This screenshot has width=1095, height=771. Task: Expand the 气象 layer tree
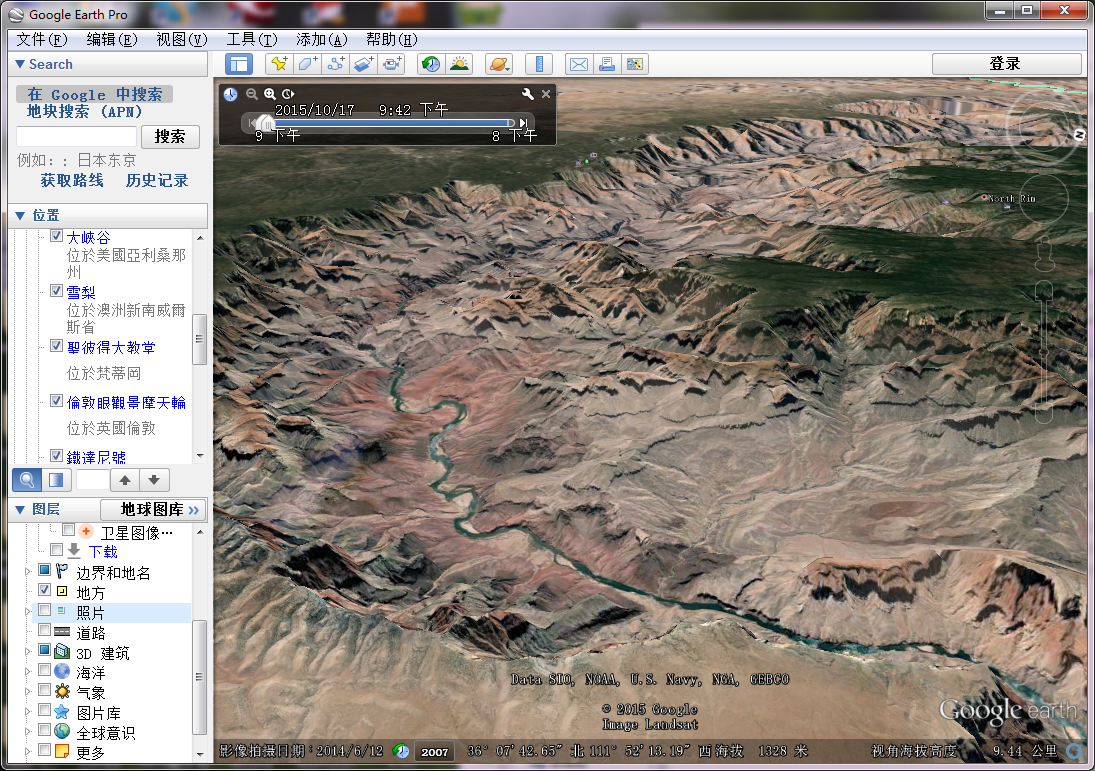28,692
